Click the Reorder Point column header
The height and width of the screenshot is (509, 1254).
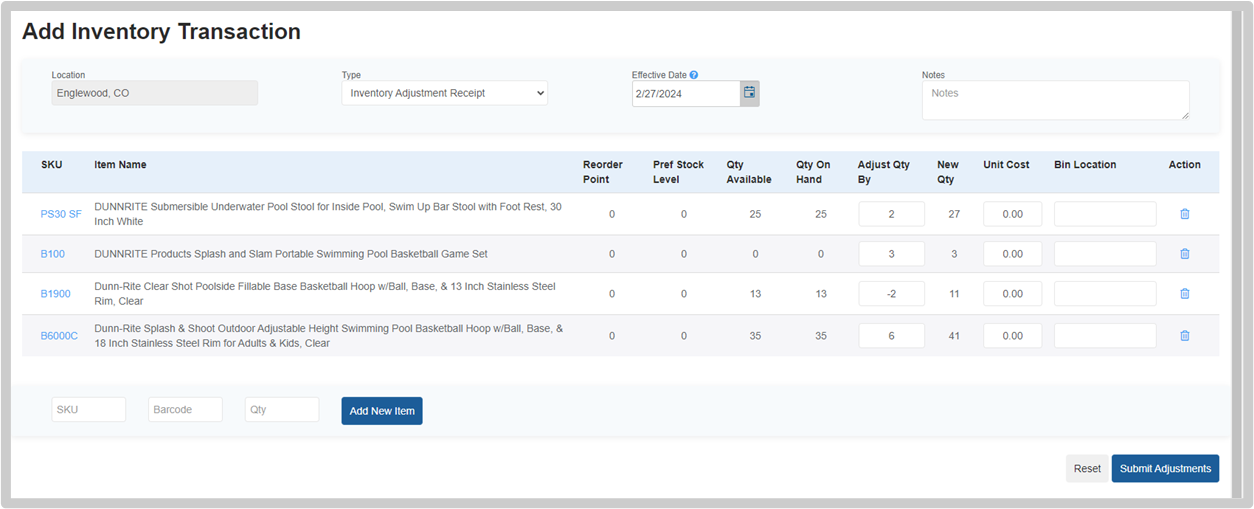(x=603, y=172)
